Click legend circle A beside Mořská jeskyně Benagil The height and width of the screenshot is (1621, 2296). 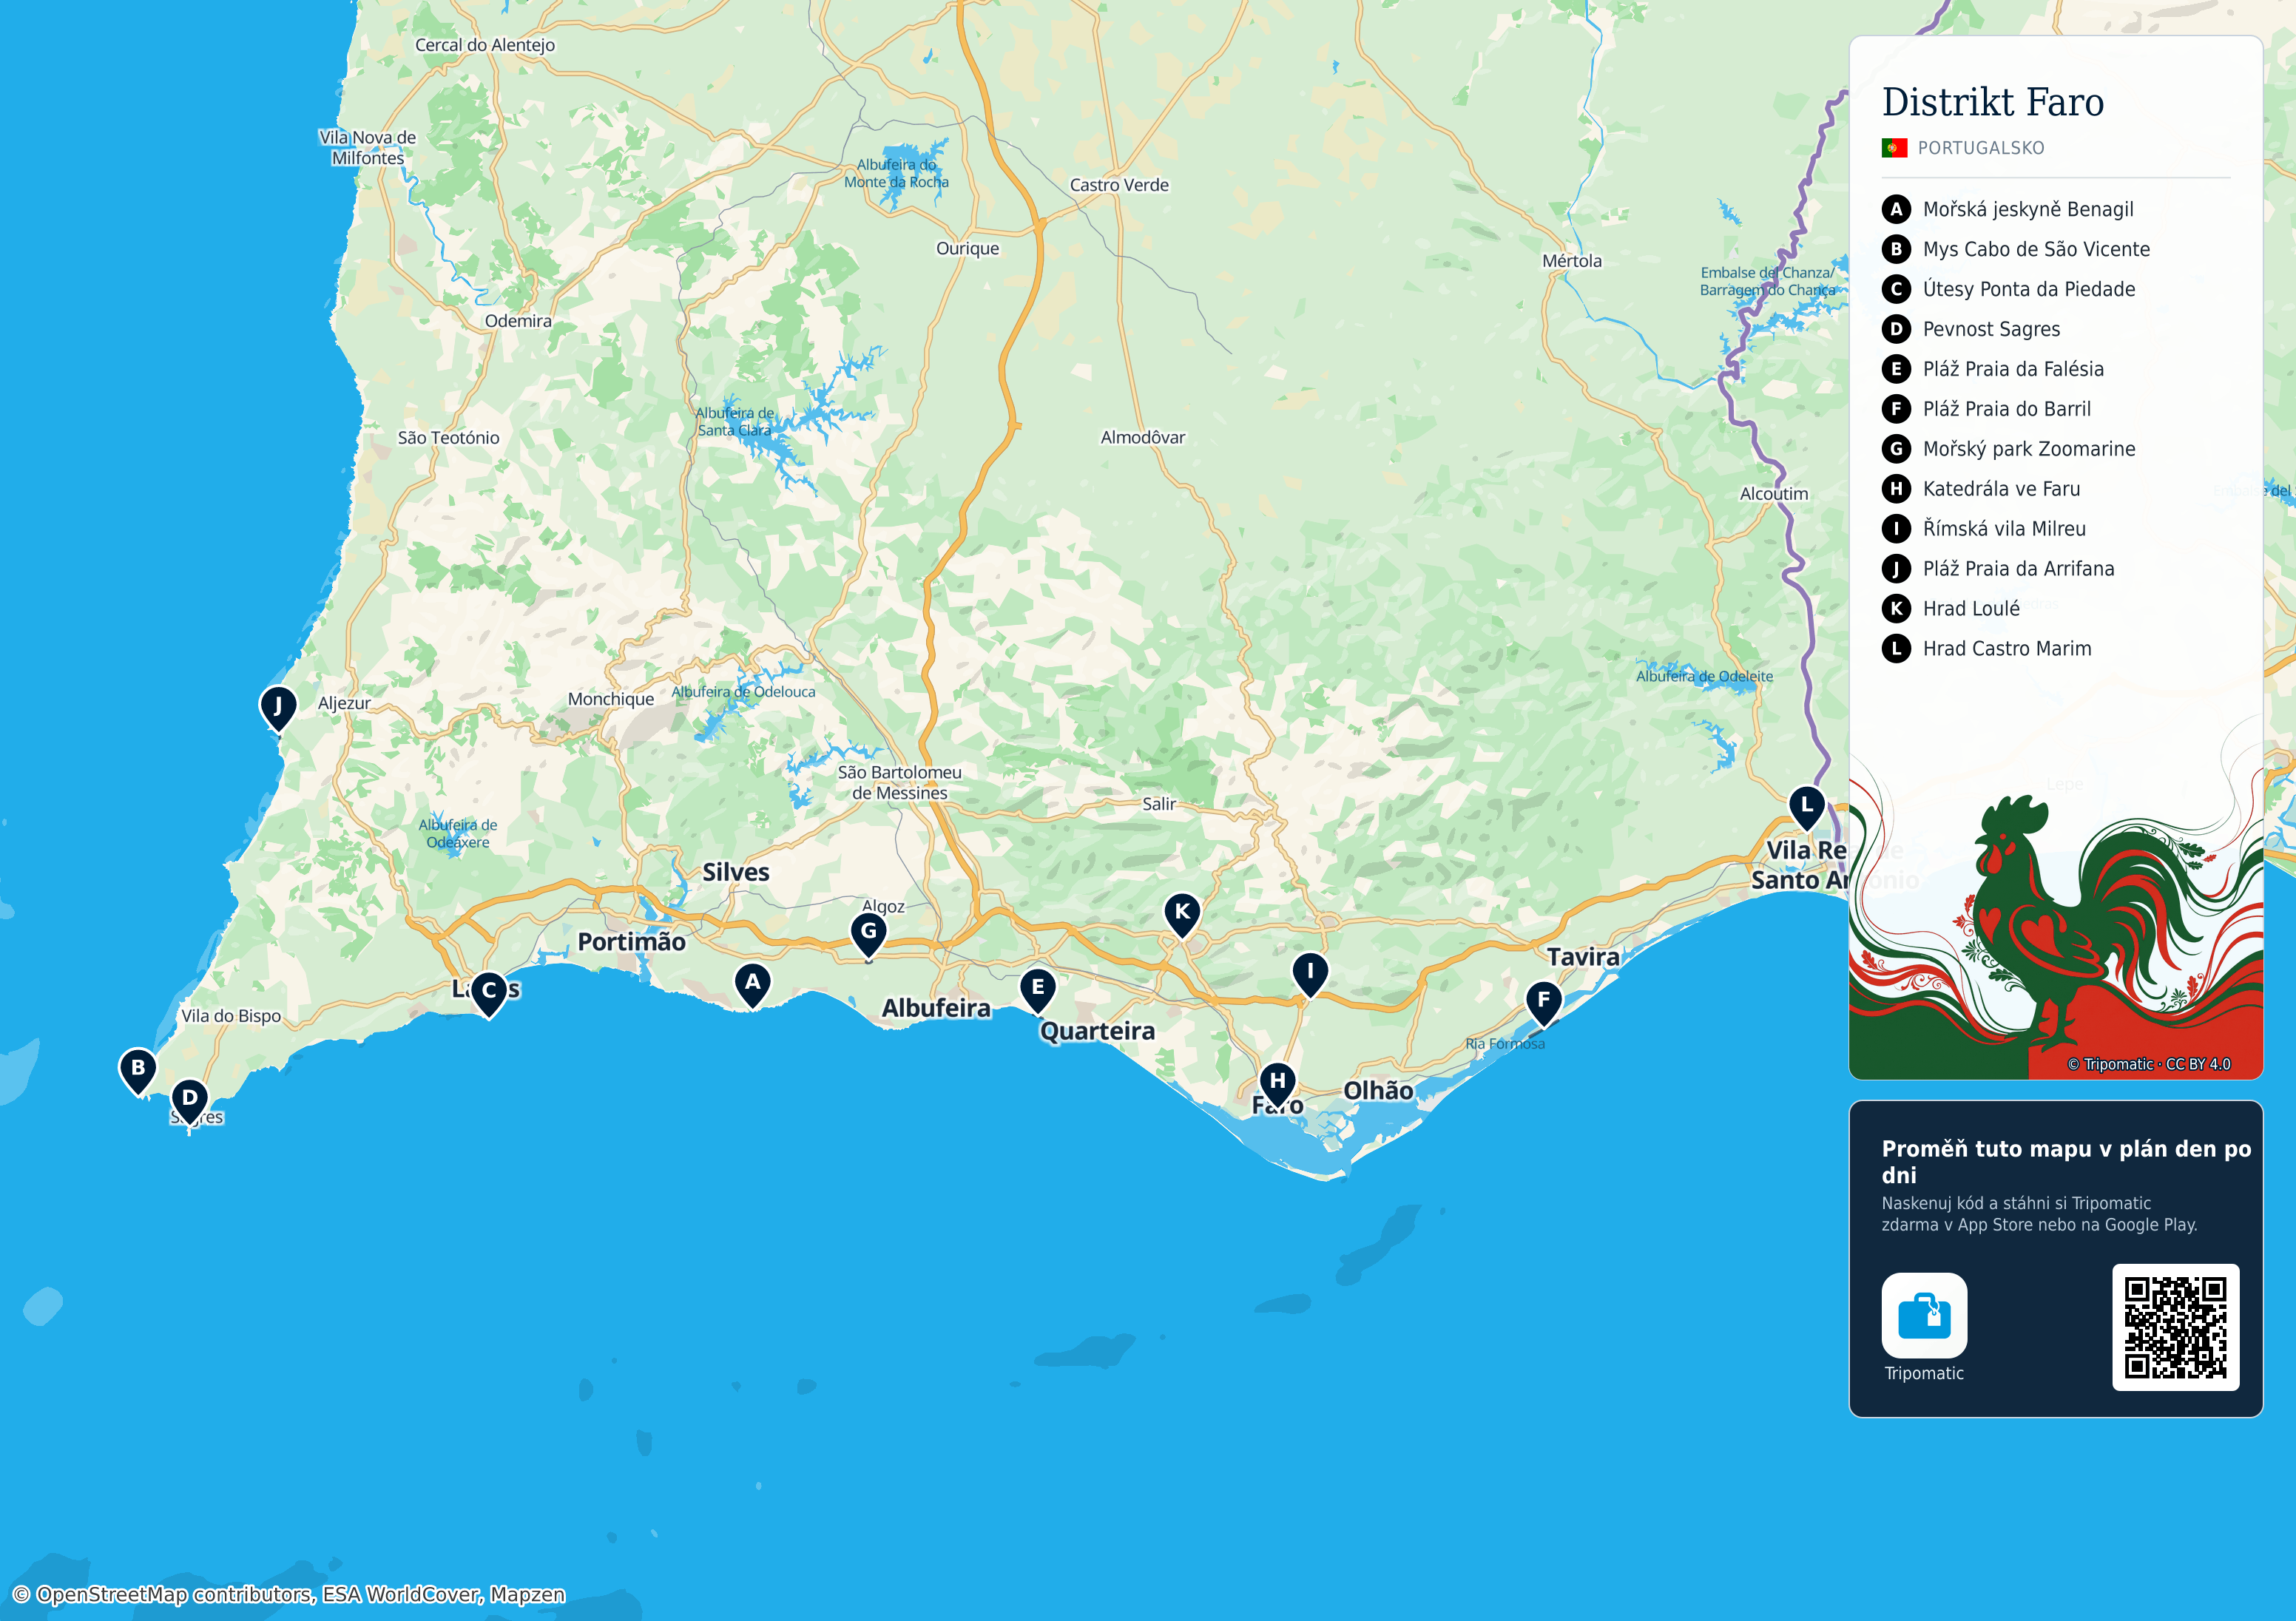1896,209
